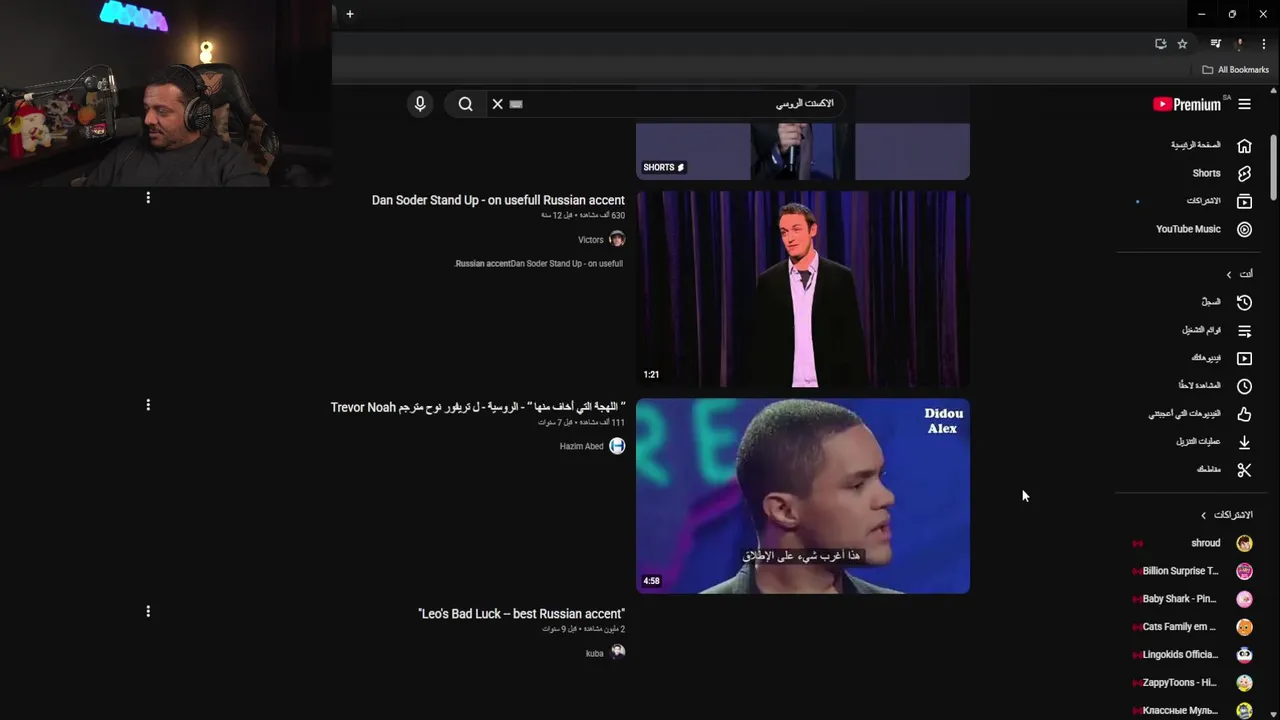Open Chrome three-dot menu

pos(1264,44)
